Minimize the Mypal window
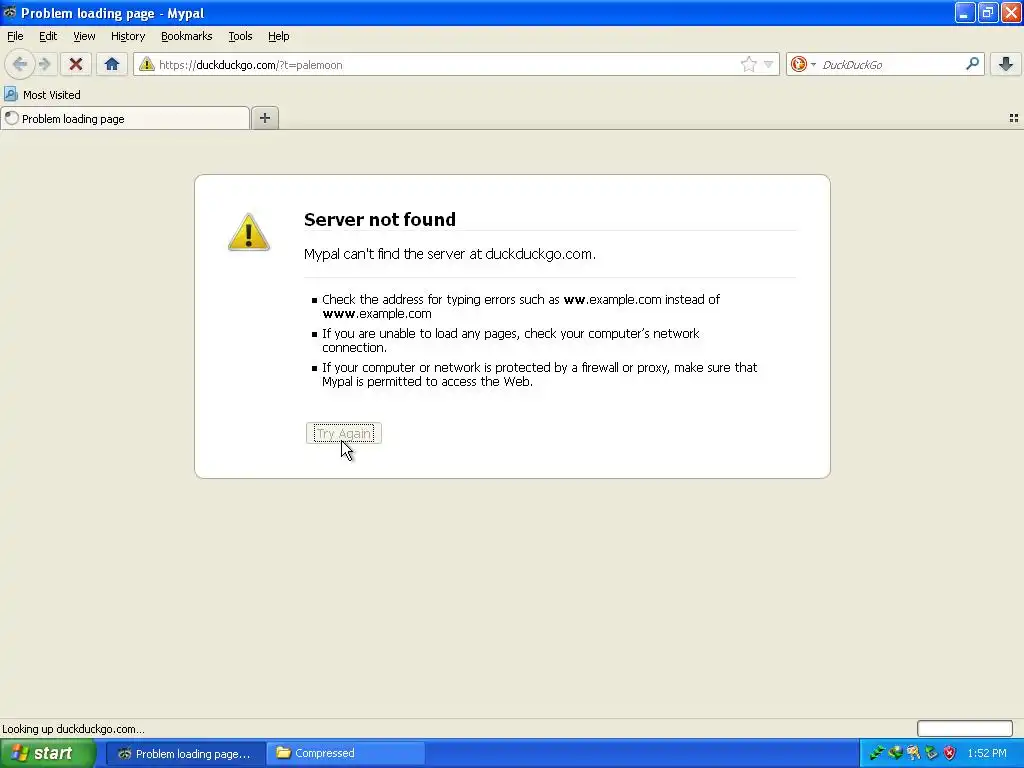This screenshot has height=768, width=1024. [965, 12]
